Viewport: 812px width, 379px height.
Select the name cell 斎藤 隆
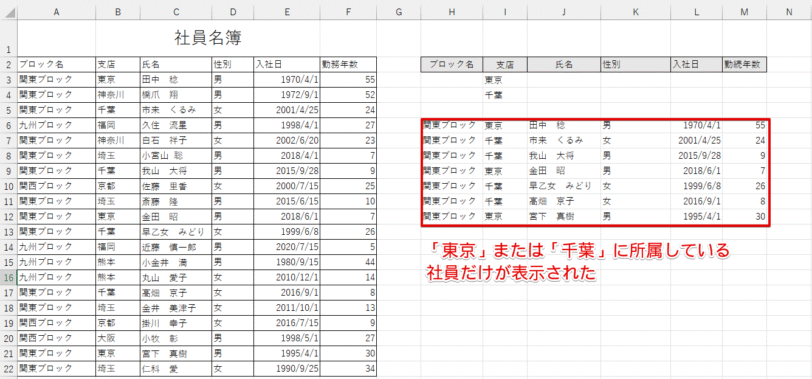coord(176,201)
